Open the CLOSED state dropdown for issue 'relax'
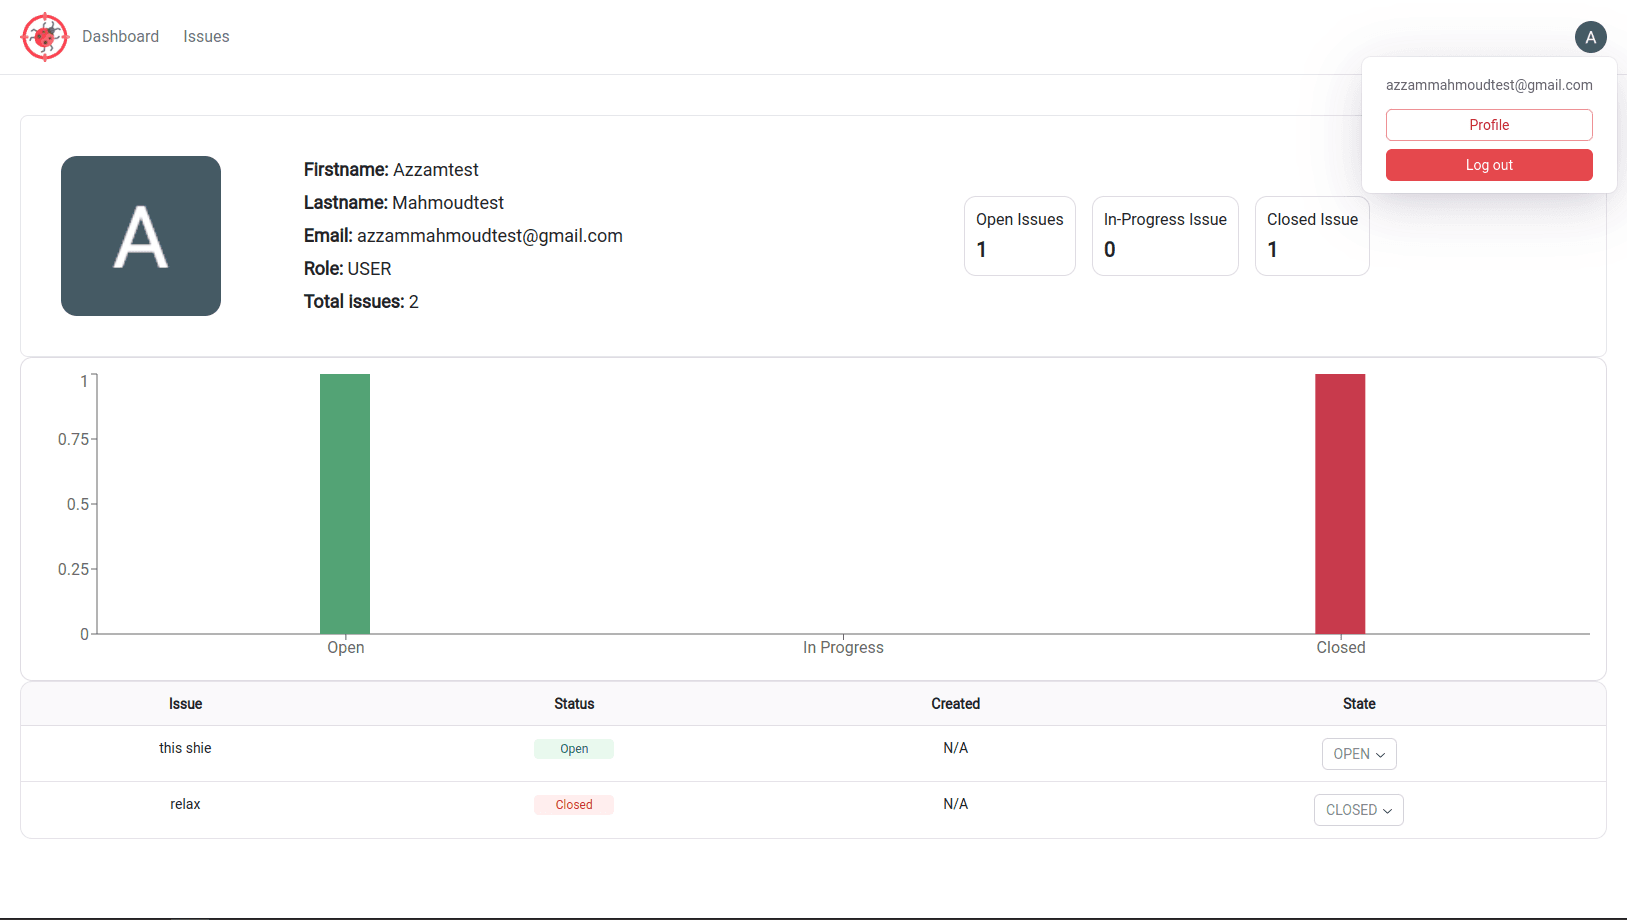The height and width of the screenshot is (920, 1627). (1358, 810)
